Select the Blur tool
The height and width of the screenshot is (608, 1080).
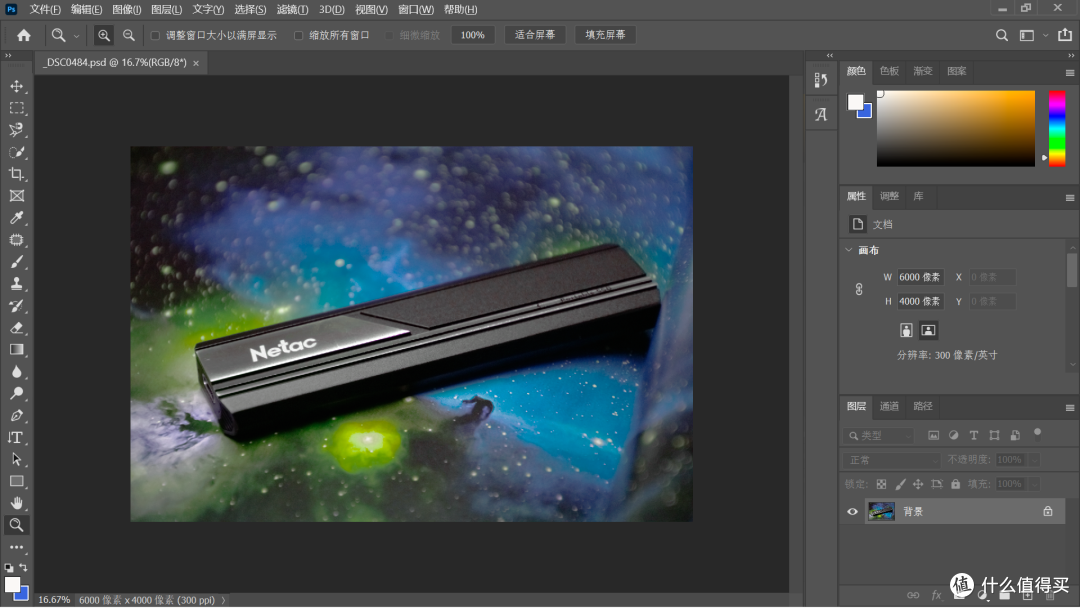pos(17,372)
